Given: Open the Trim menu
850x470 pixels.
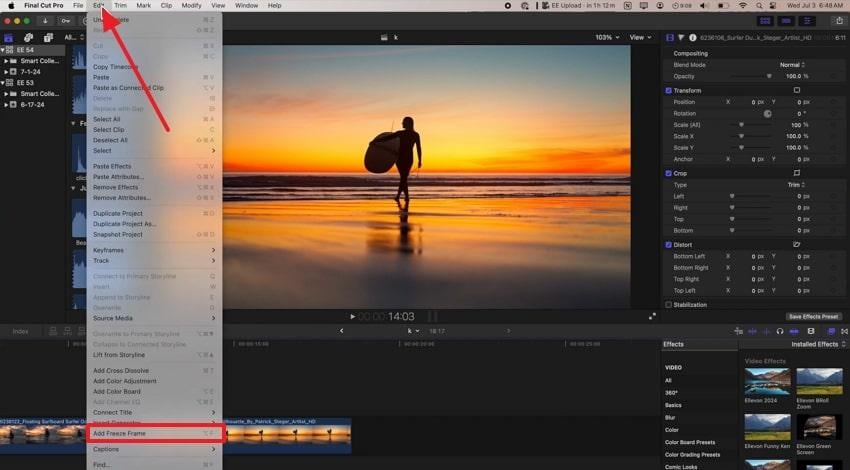Looking at the screenshot, I should pyautogui.click(x=120, y=5).
